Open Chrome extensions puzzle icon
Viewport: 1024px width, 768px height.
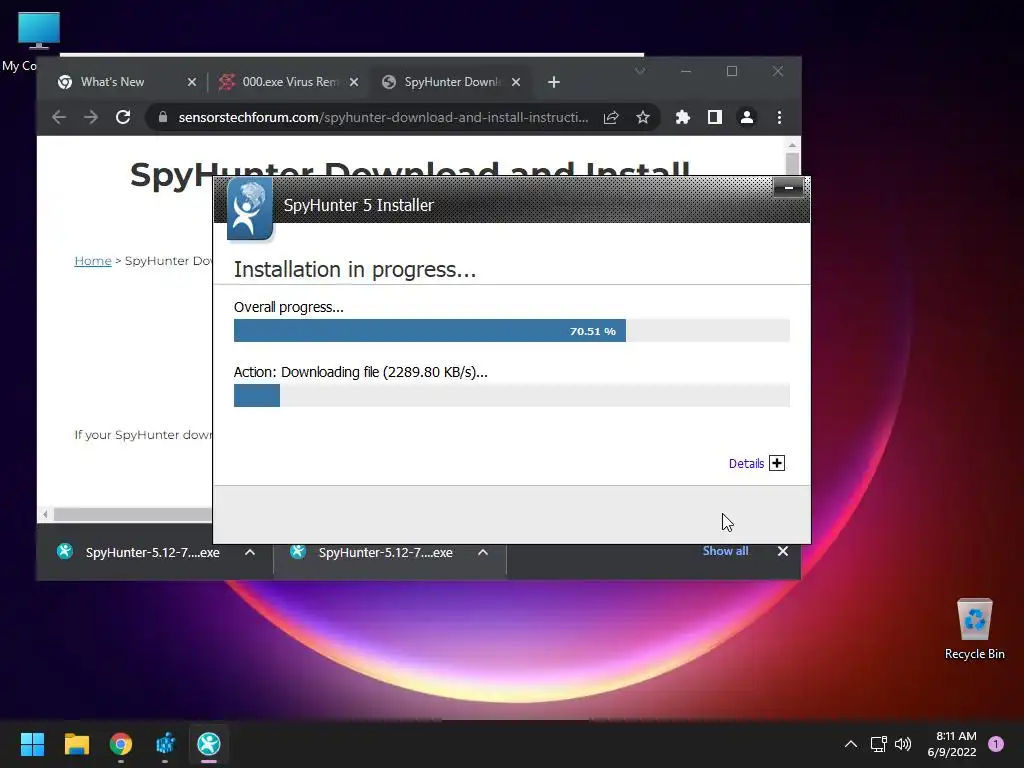[682, 117]
